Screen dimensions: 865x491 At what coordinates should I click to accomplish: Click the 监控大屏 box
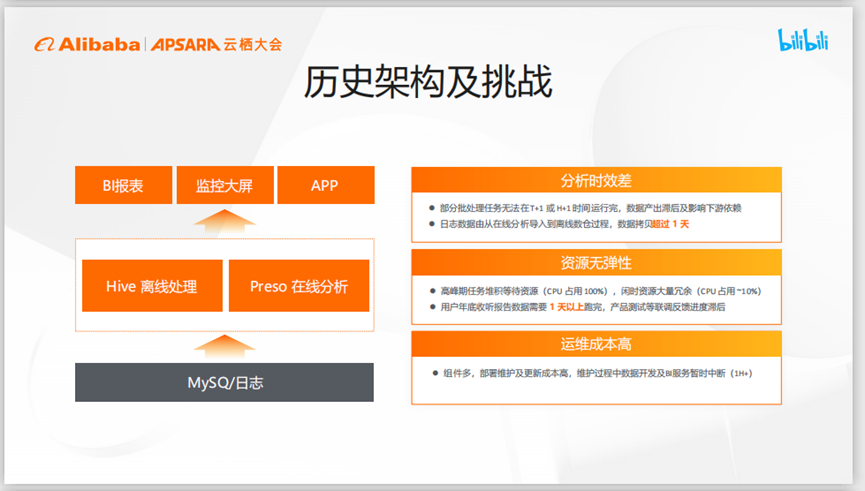click(225, 185)
